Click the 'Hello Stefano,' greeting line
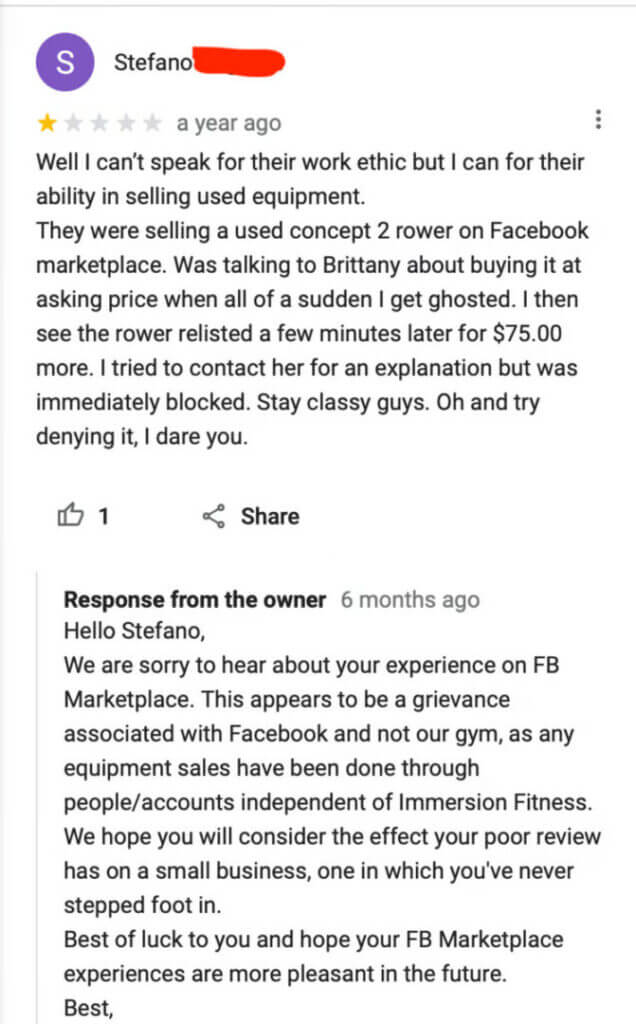 135,631
